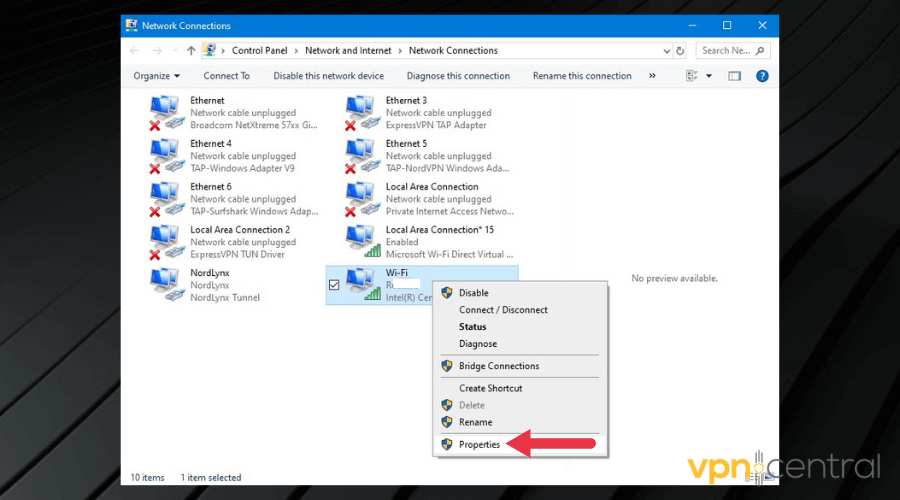Select the NordLynx tunnel adapter icon
The height and width of the screenshot is (500, 900).
click(166, 284)
